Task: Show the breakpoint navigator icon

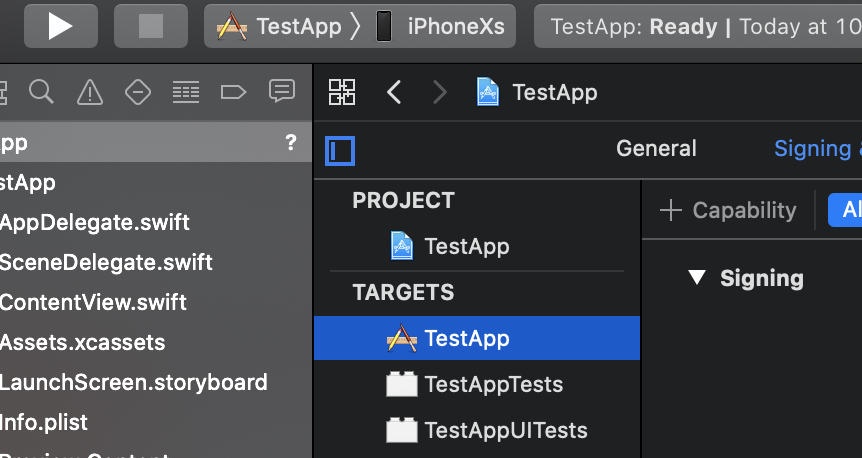Action: click(x=233, y=93)
